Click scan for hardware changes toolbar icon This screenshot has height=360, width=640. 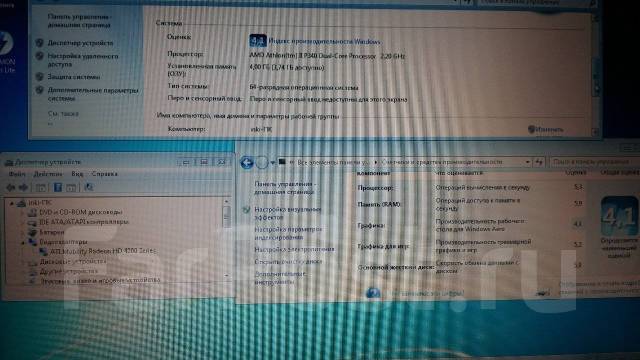coord(89,187)
